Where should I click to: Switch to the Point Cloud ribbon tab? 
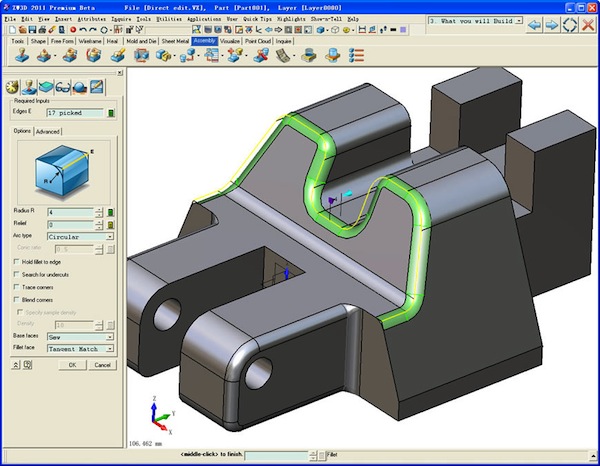(x=258, y=41)
